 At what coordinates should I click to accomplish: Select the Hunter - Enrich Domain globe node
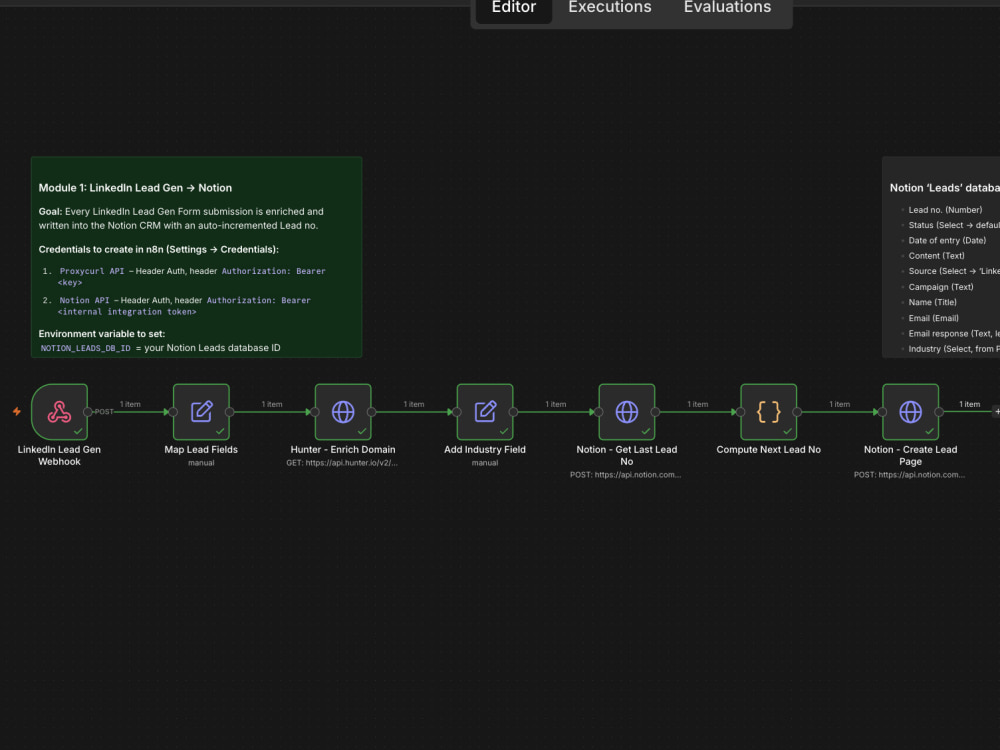343,412
